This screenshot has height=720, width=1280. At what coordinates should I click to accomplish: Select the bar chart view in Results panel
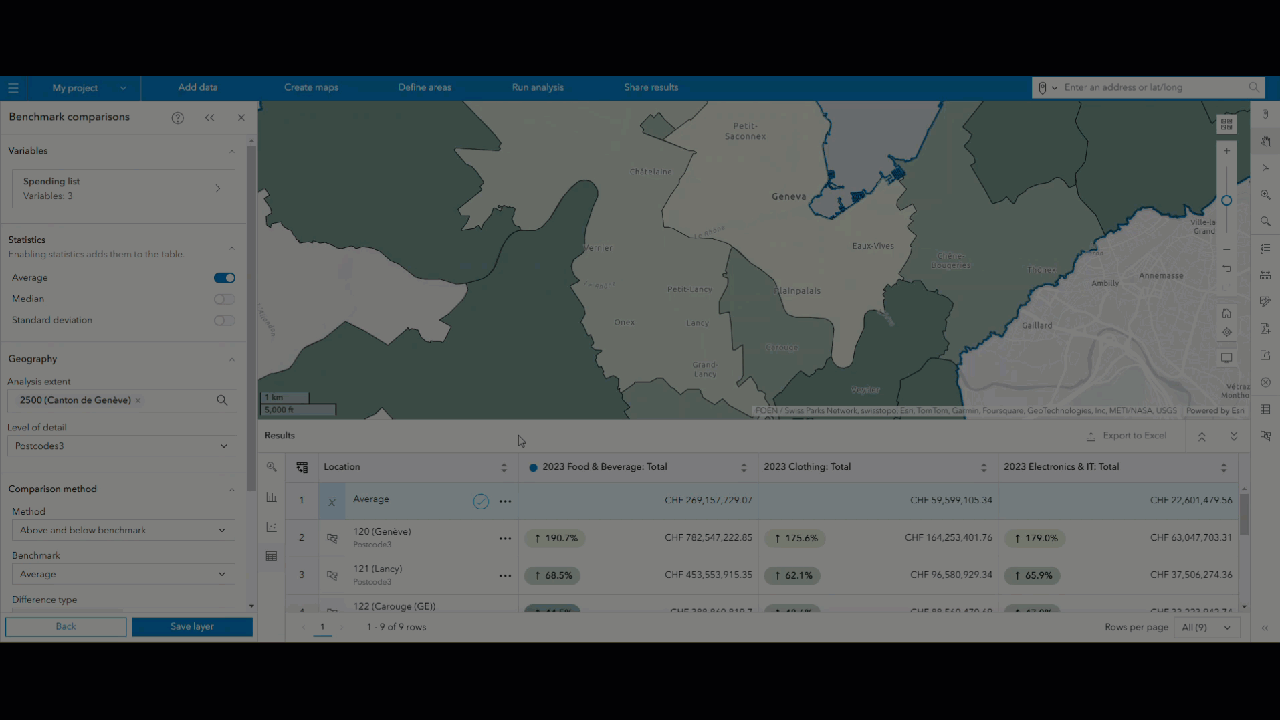[271, 497]
